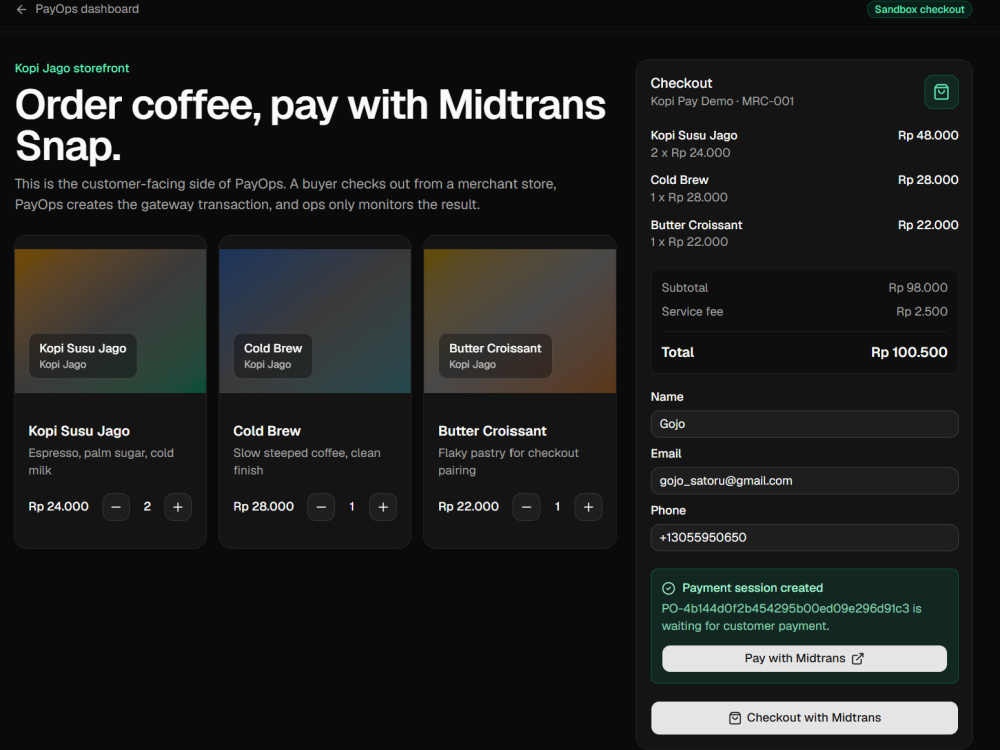Screen dimensions: 1000x750
Task: Increase Cold Brew quantity with plus button
Action: click(x=383, y=507)
